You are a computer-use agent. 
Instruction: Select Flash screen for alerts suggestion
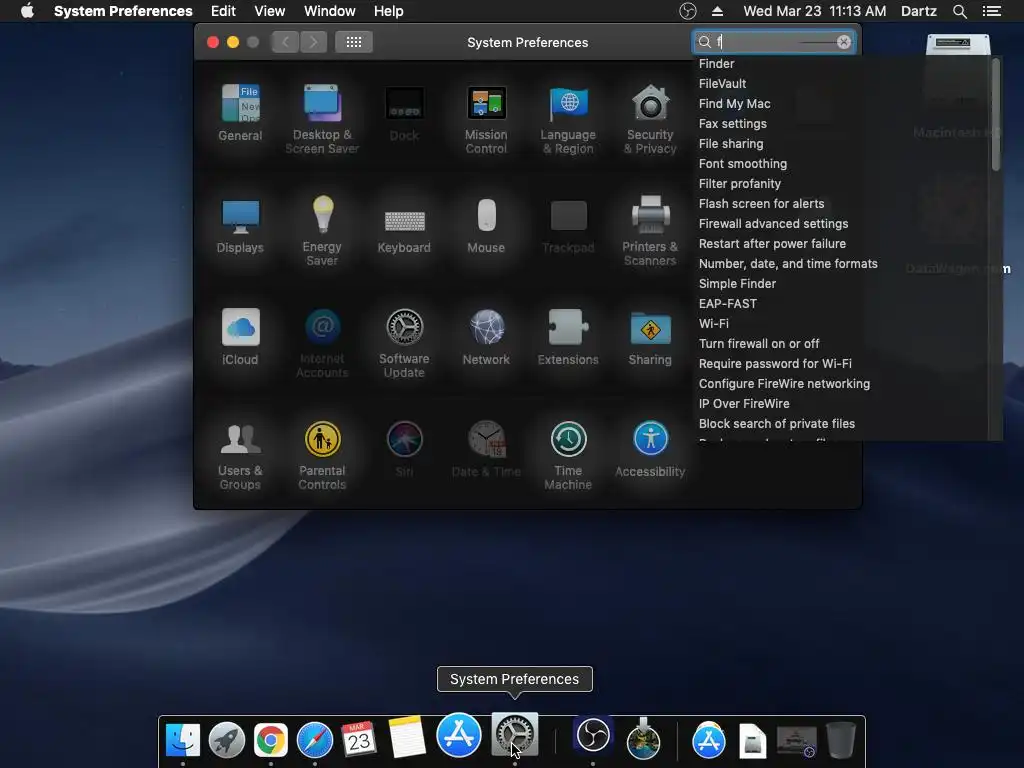click(x=761, y=204)
